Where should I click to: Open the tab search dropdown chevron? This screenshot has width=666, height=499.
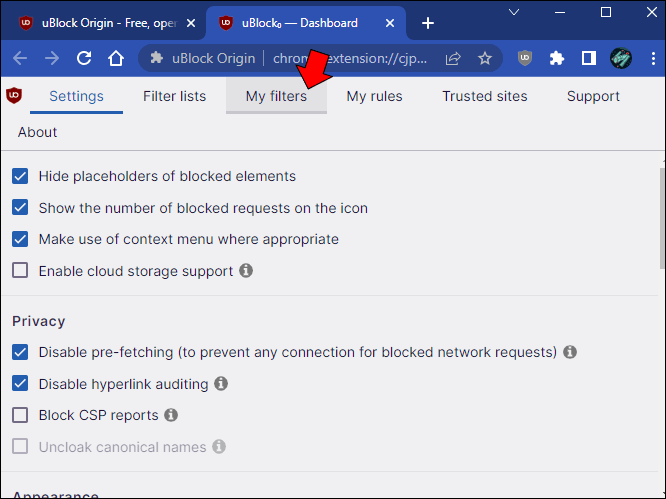point(514,12)
